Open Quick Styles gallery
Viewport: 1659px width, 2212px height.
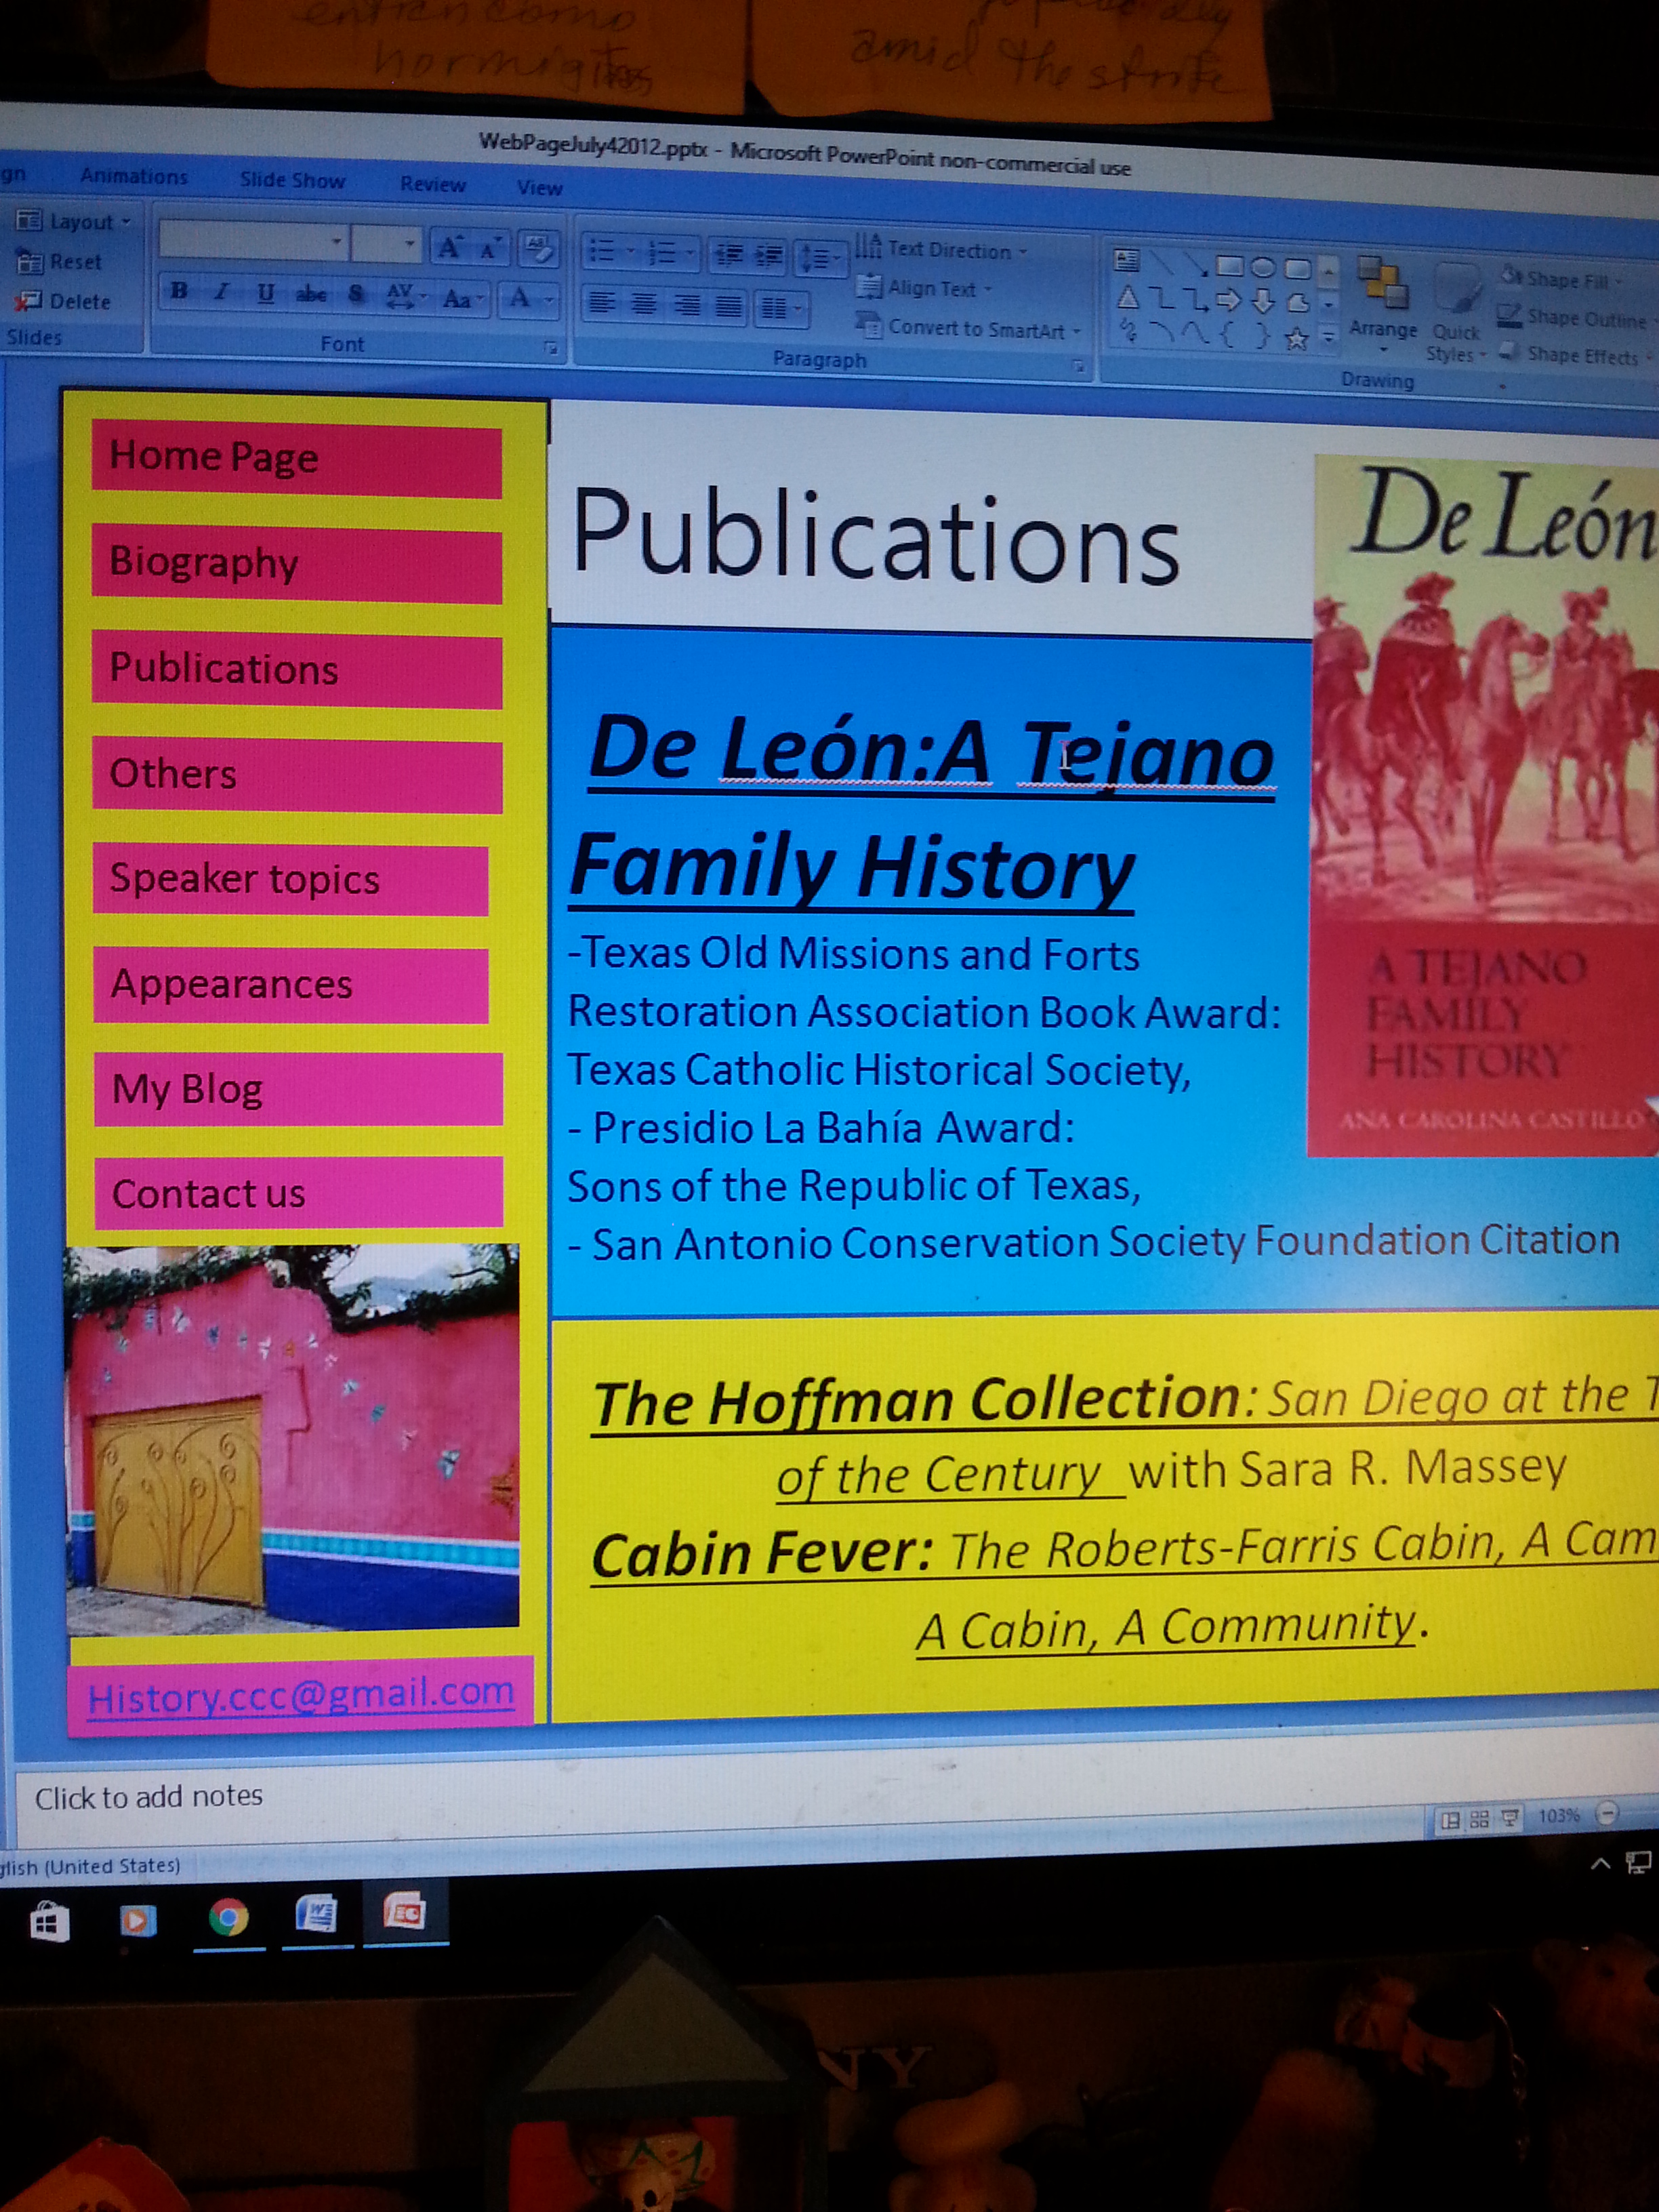[1456, 313]
